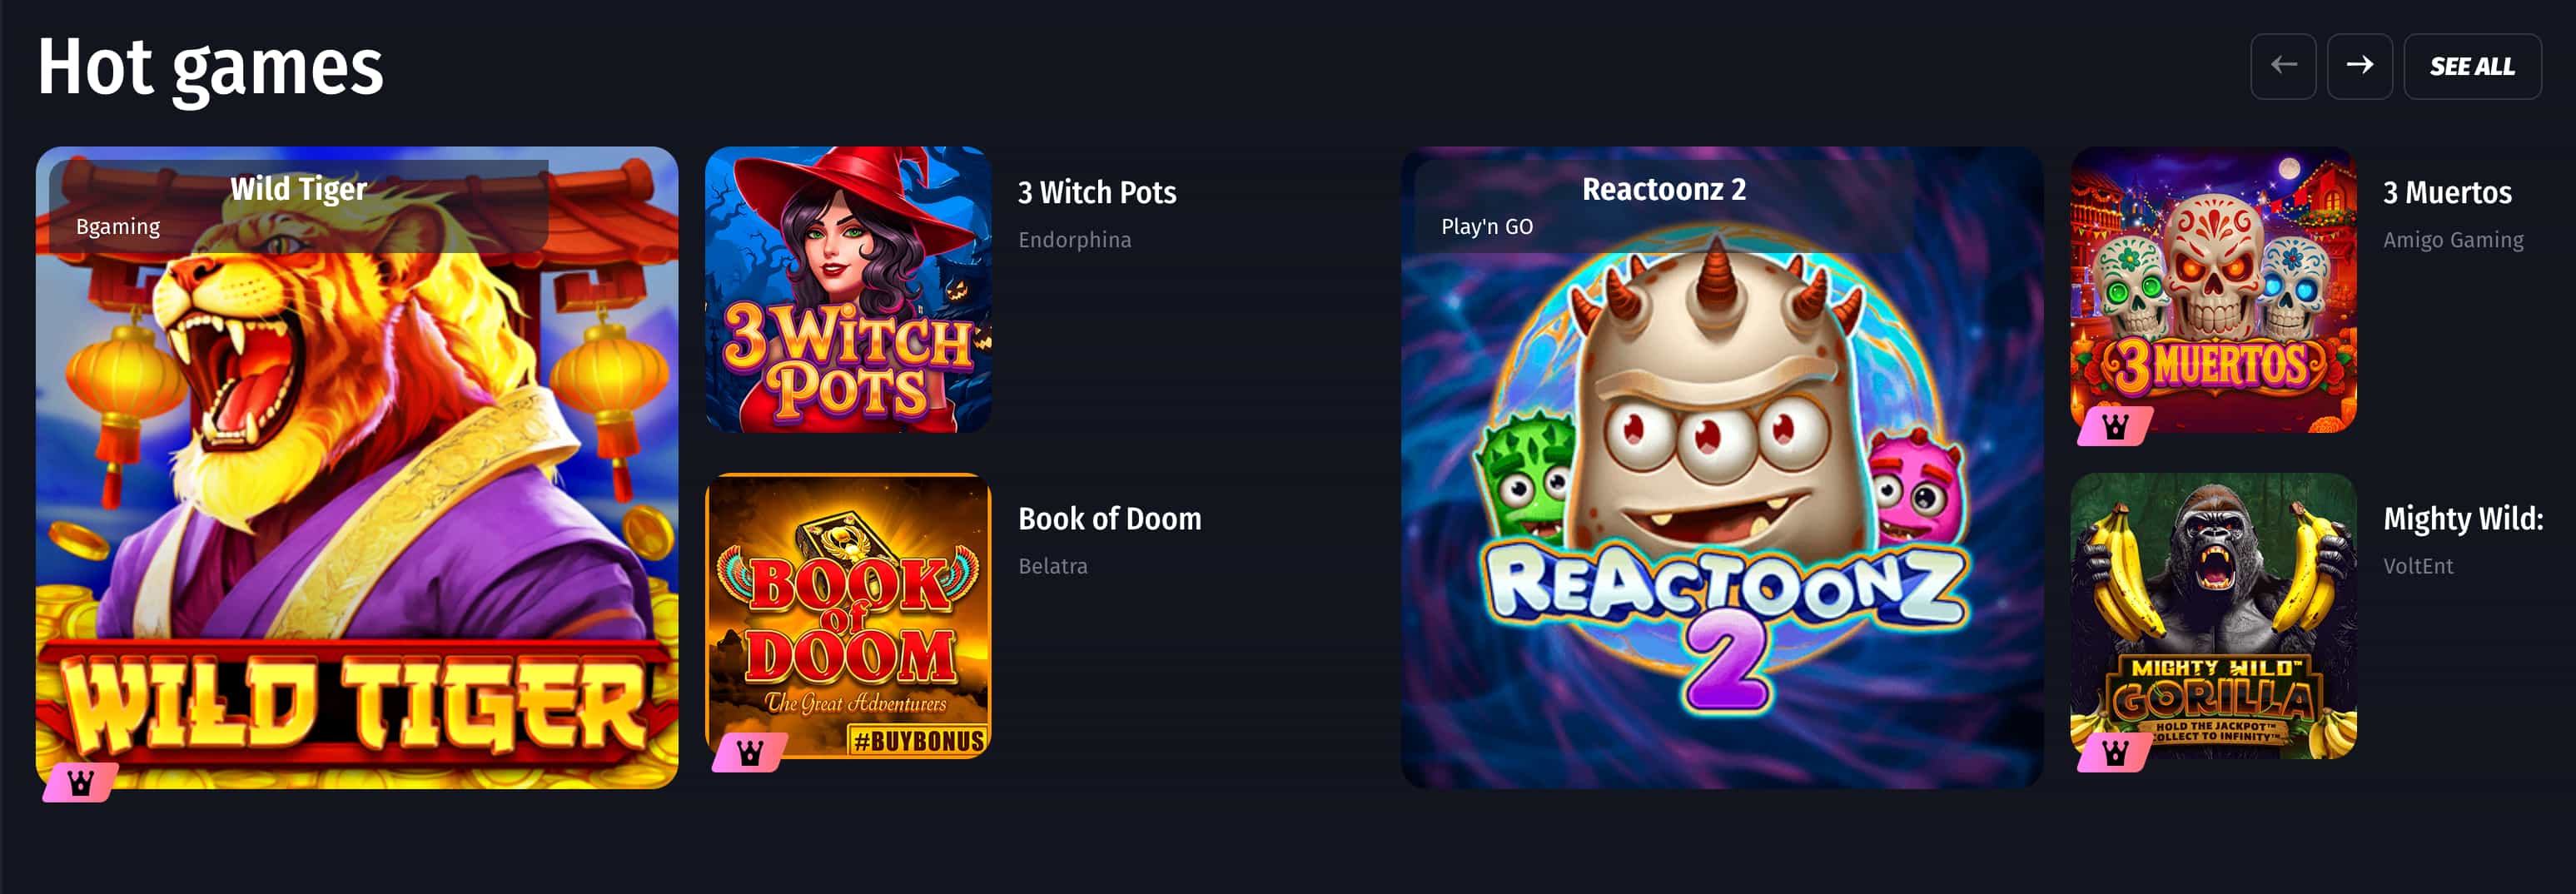Select the Endorphina provider label
2576x894 pixels.
click(1075, 240)
